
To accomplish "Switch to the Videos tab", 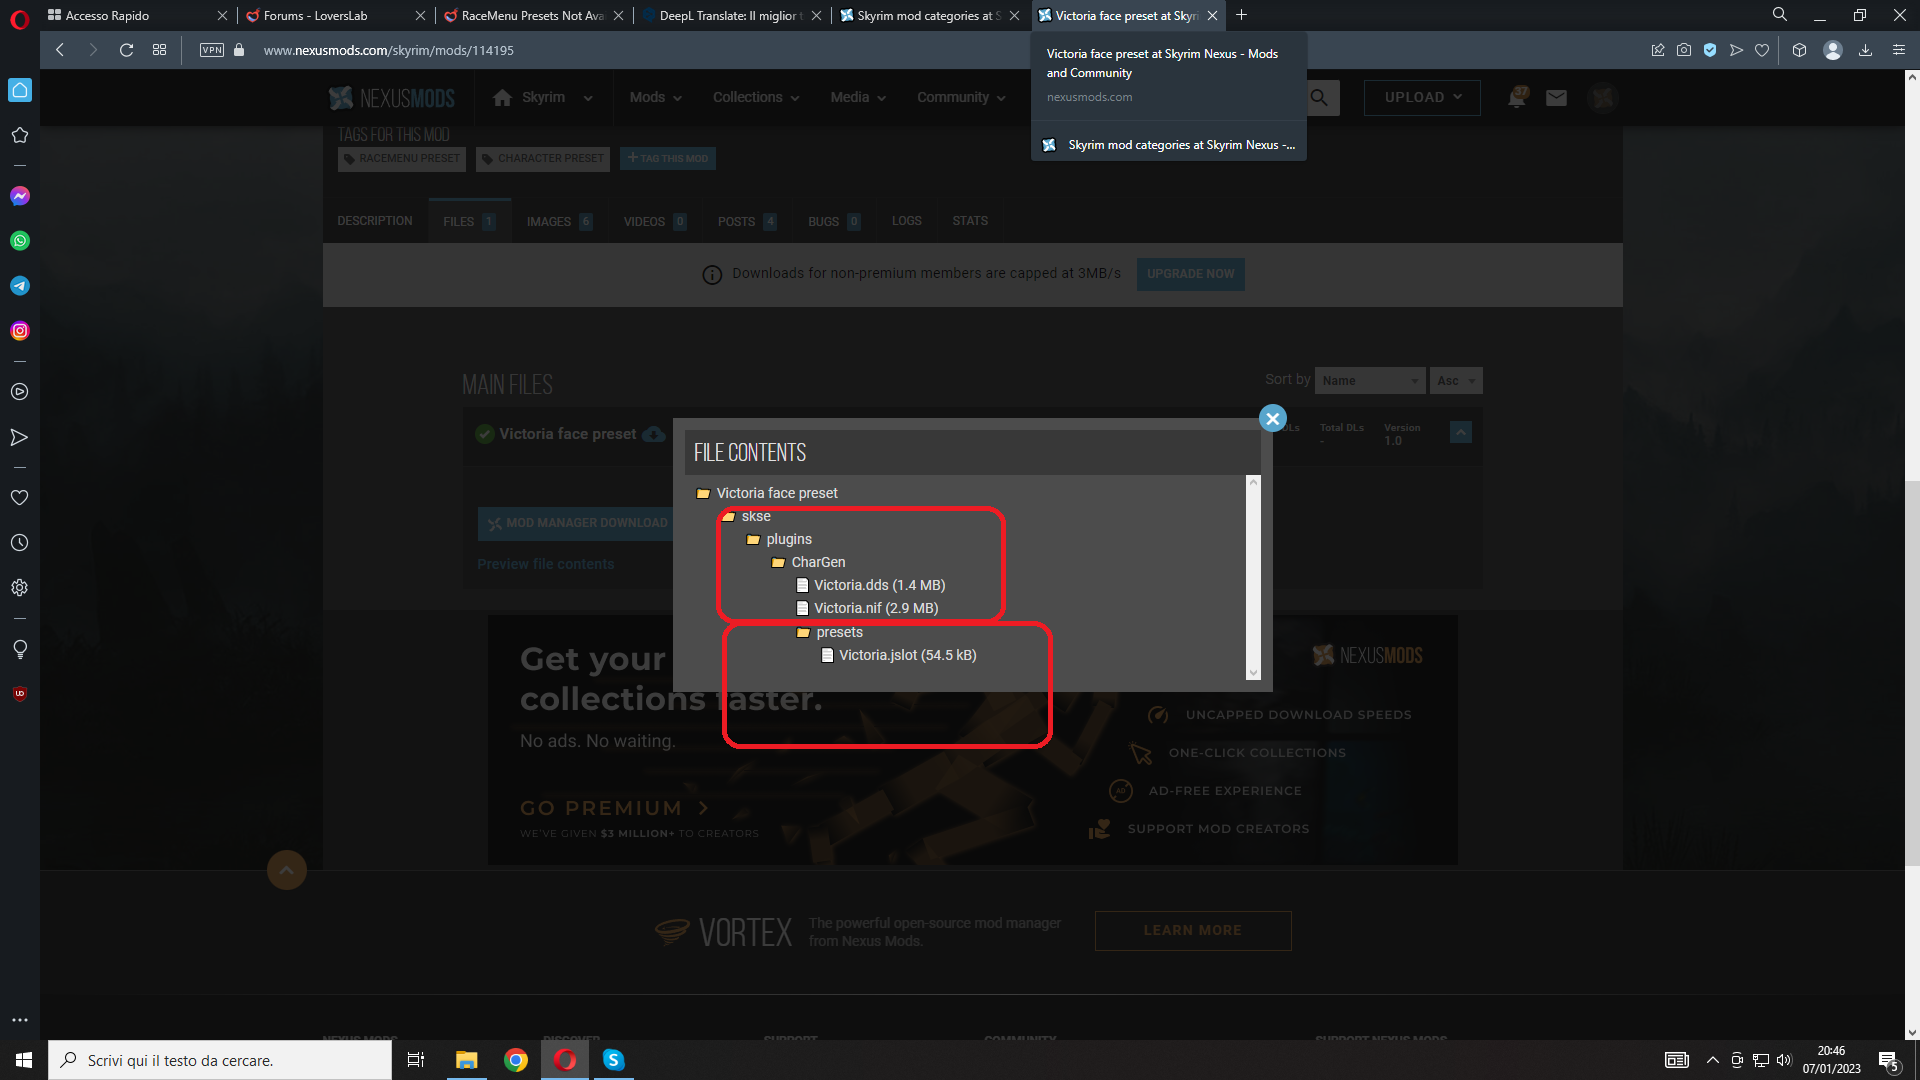I will 654,221.
